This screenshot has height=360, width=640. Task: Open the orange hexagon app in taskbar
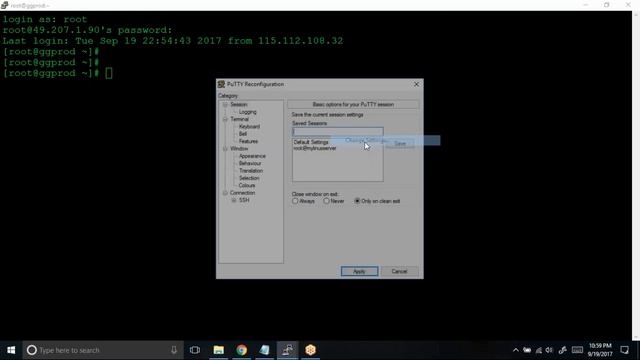click(311, 350)
